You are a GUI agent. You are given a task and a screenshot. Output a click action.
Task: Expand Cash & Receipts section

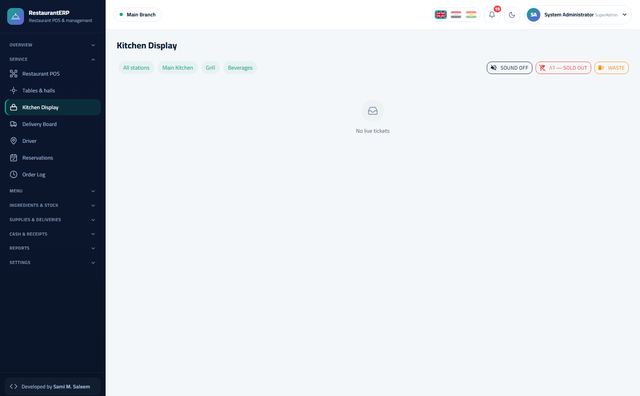click(53, 234)
